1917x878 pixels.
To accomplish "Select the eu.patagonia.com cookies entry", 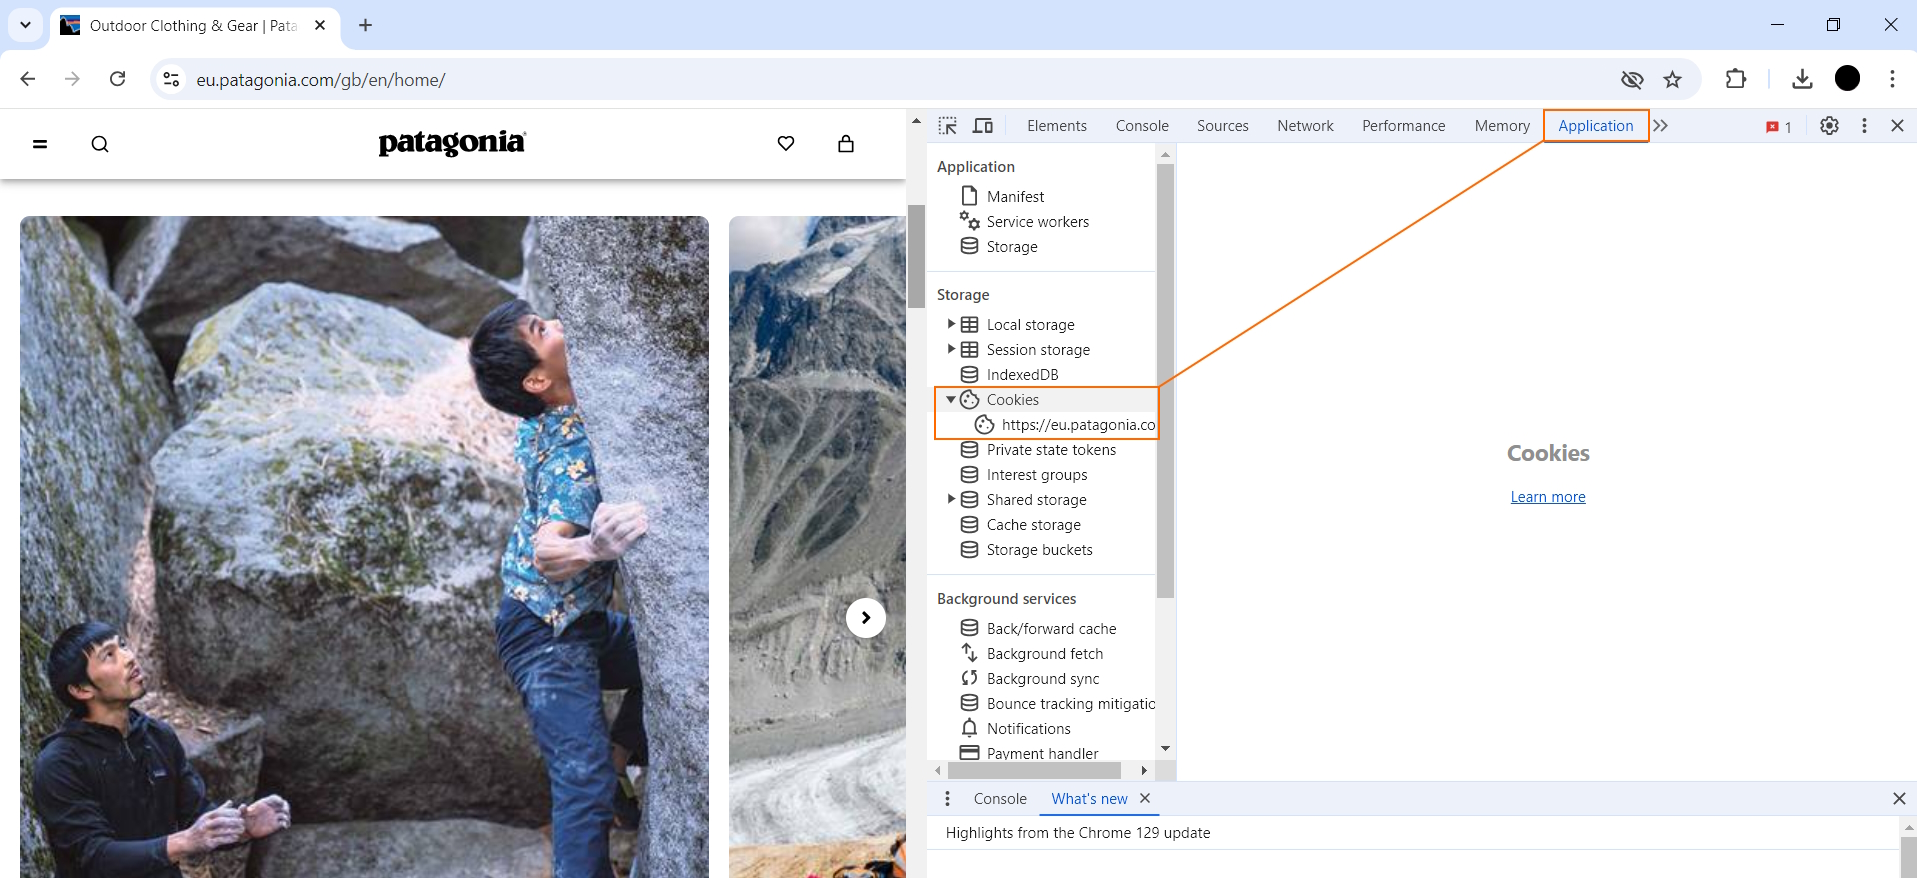I will point(1077,425).
